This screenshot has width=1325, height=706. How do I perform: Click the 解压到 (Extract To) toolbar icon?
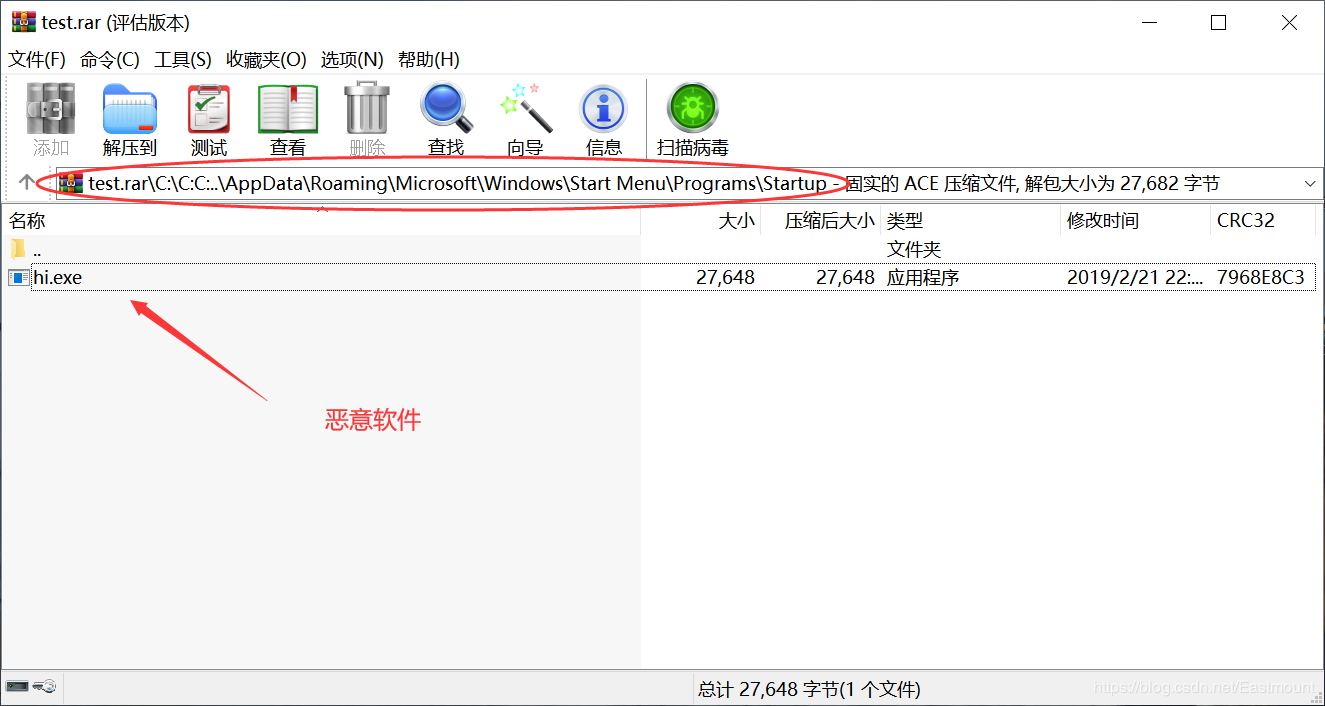129,110
